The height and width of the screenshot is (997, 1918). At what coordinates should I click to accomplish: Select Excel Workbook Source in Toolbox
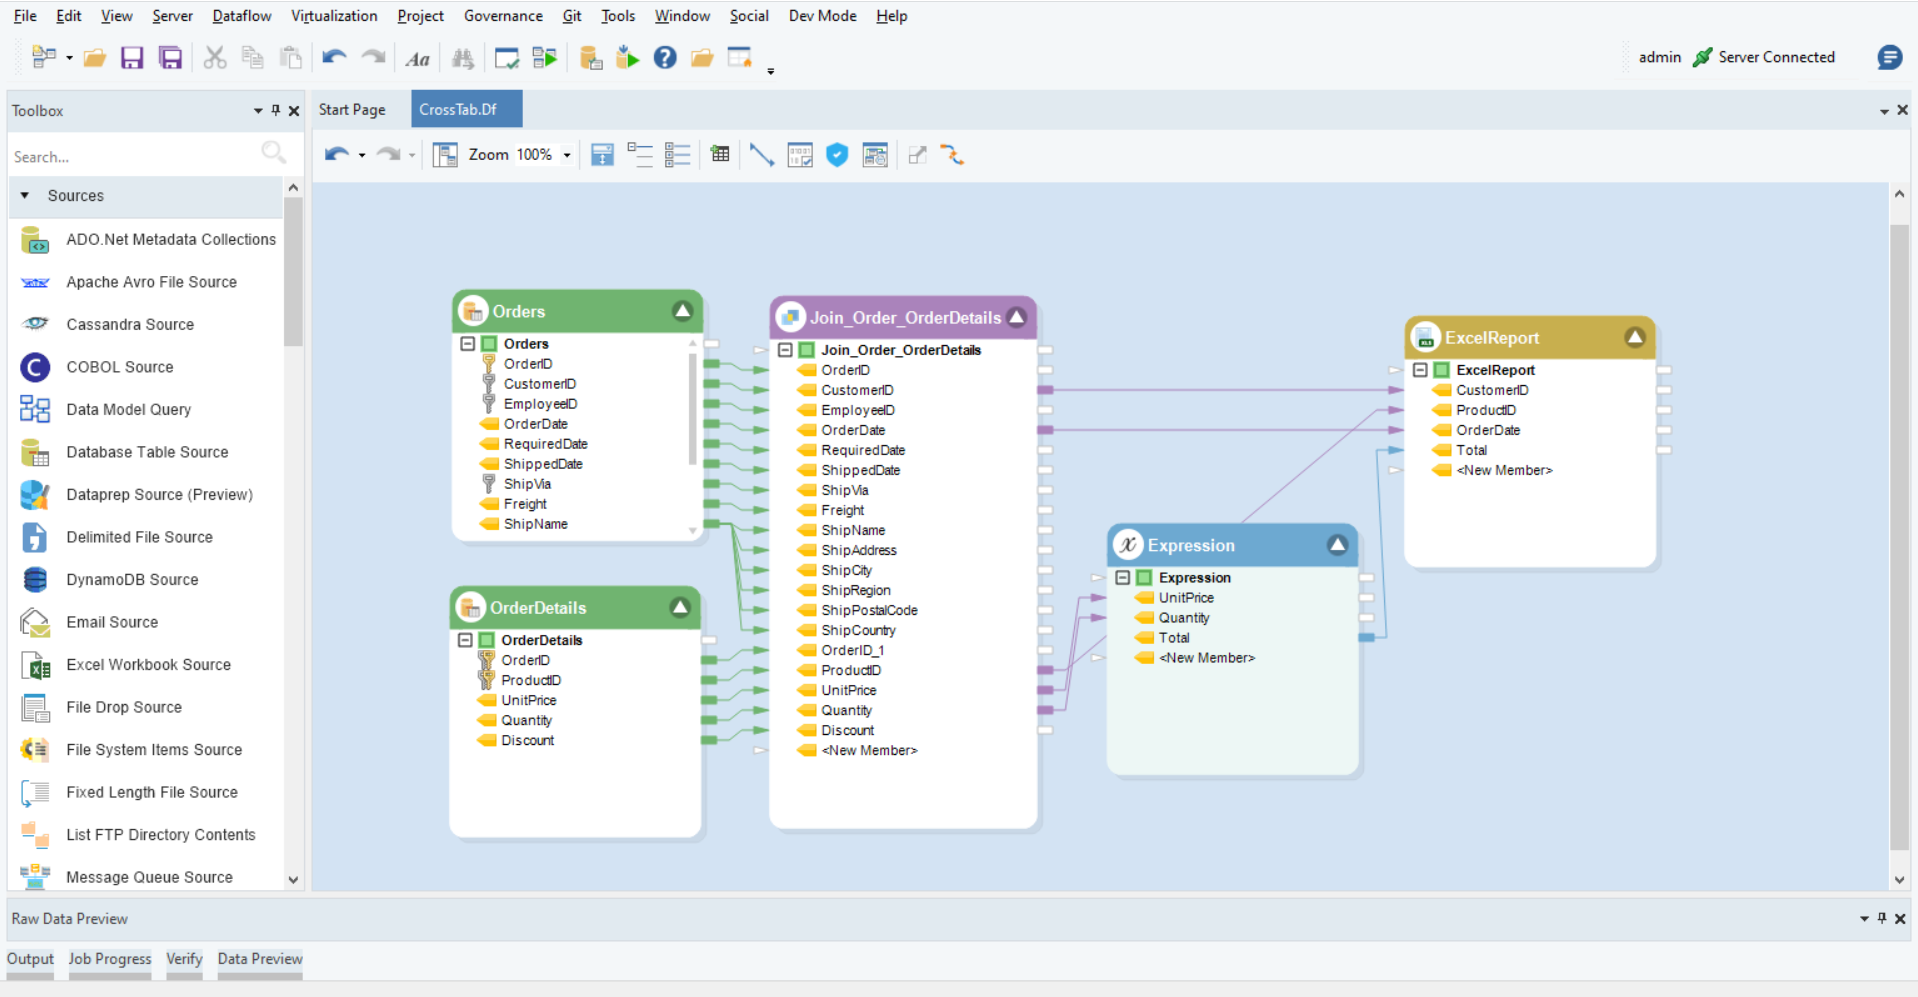148,665
